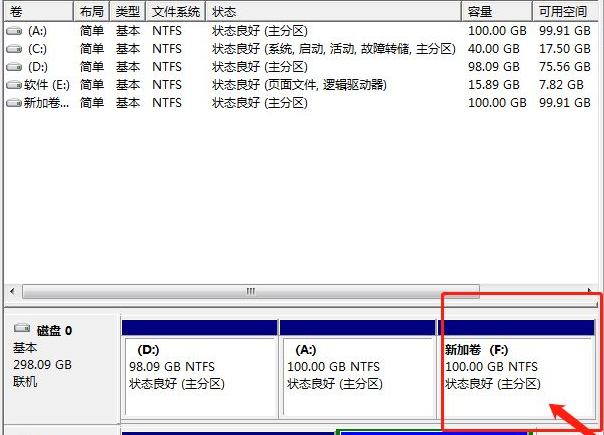Click the horizontal scrollbar left arrow
604x435 pixels.
click(11, 292)
